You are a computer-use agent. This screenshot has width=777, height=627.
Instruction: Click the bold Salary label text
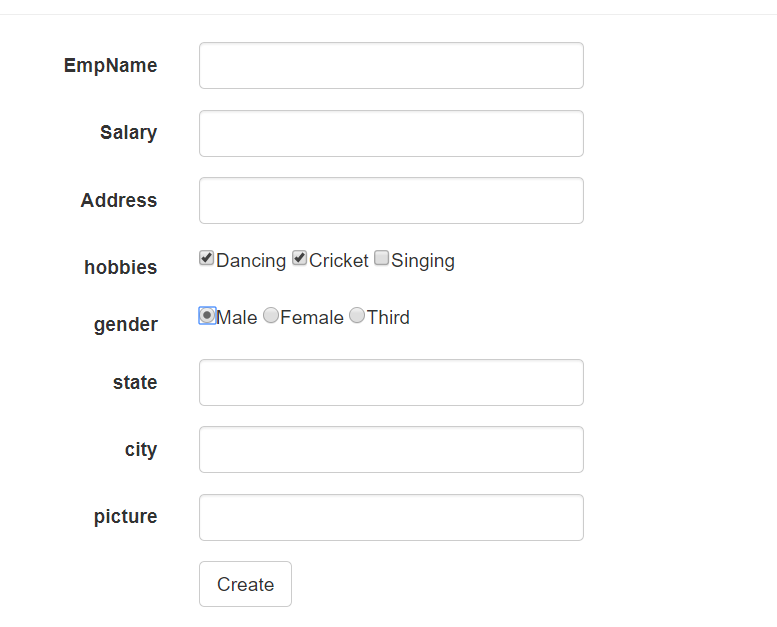tap(128, 133)
